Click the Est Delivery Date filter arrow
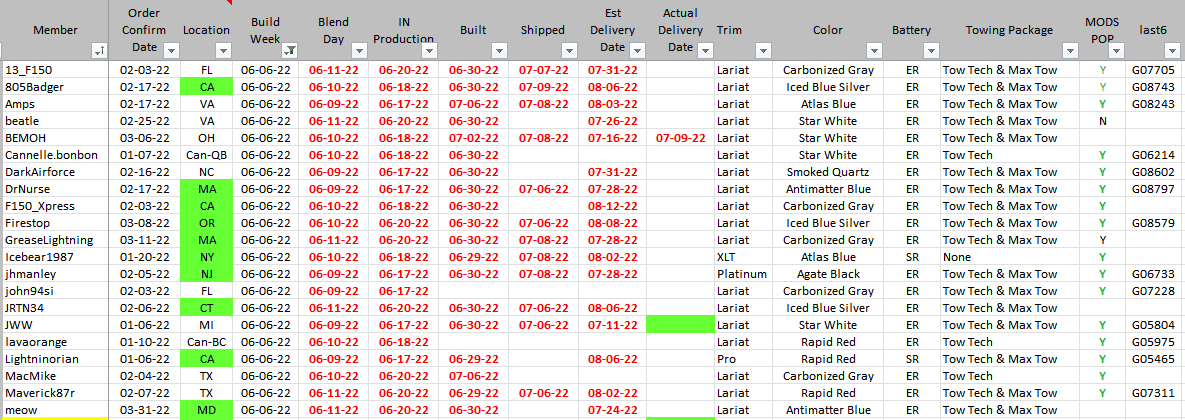The height and width of the screenshot is (420, 1185). [x=636, y=49]
